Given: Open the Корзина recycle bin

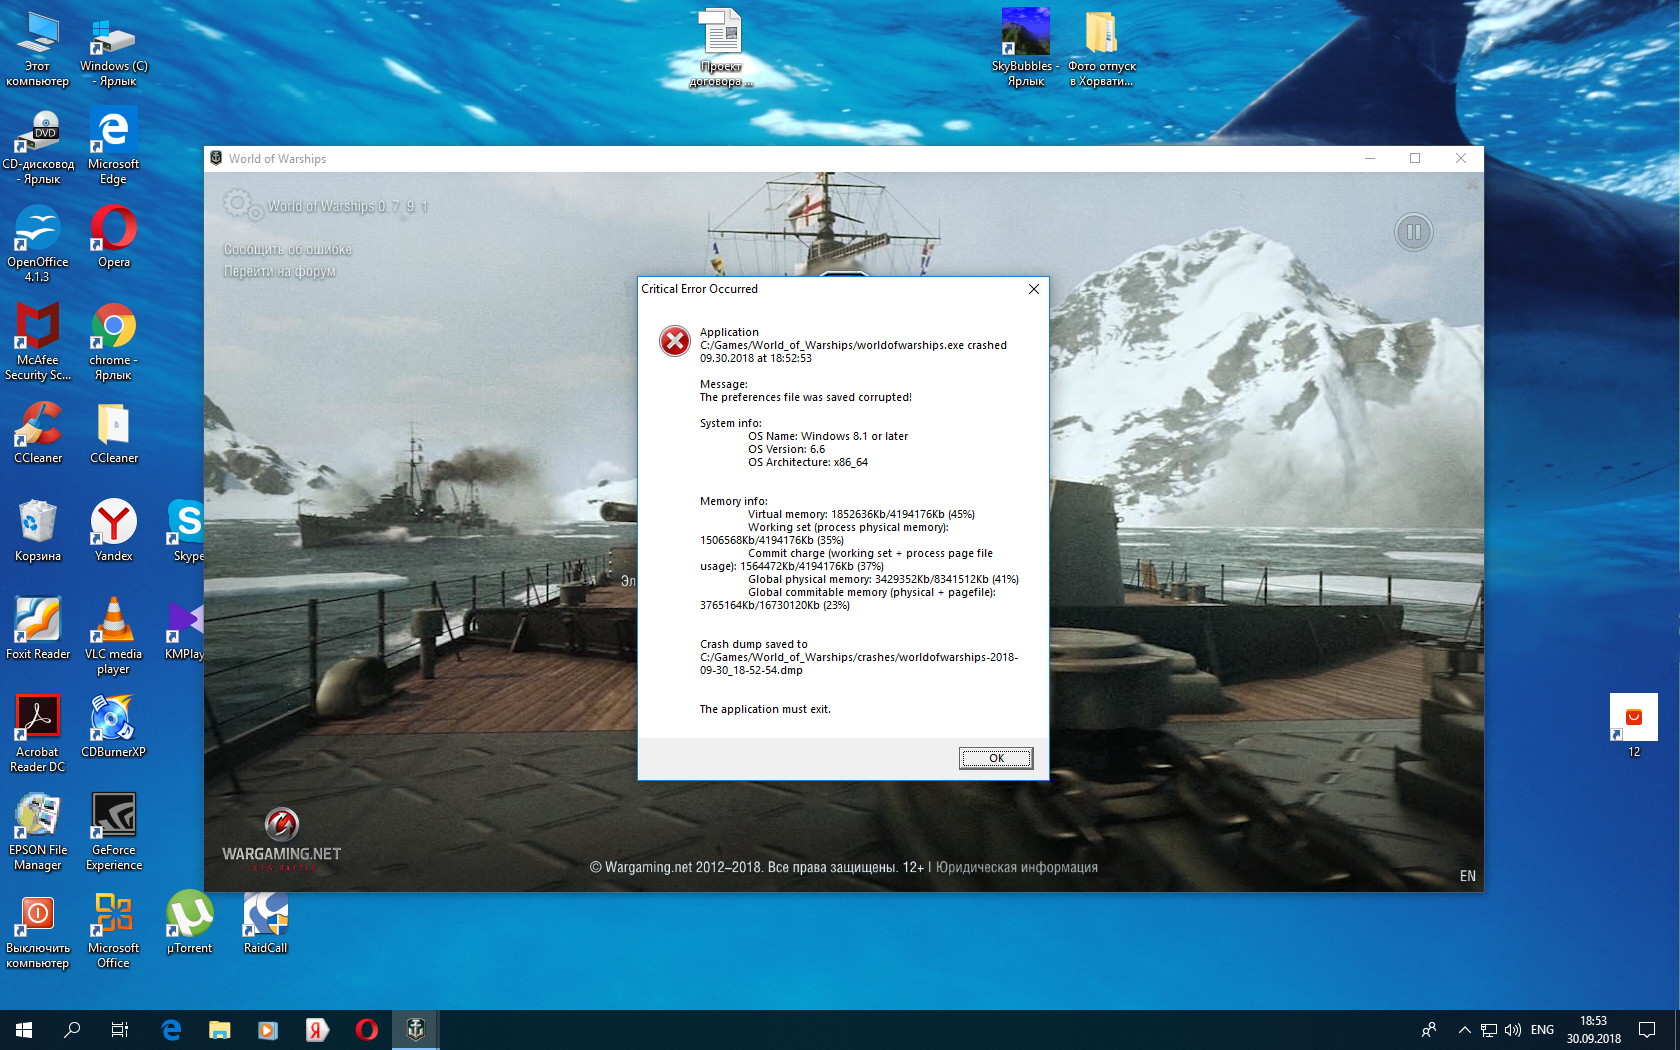Looking at the screenshot, I should pos(38,531).
